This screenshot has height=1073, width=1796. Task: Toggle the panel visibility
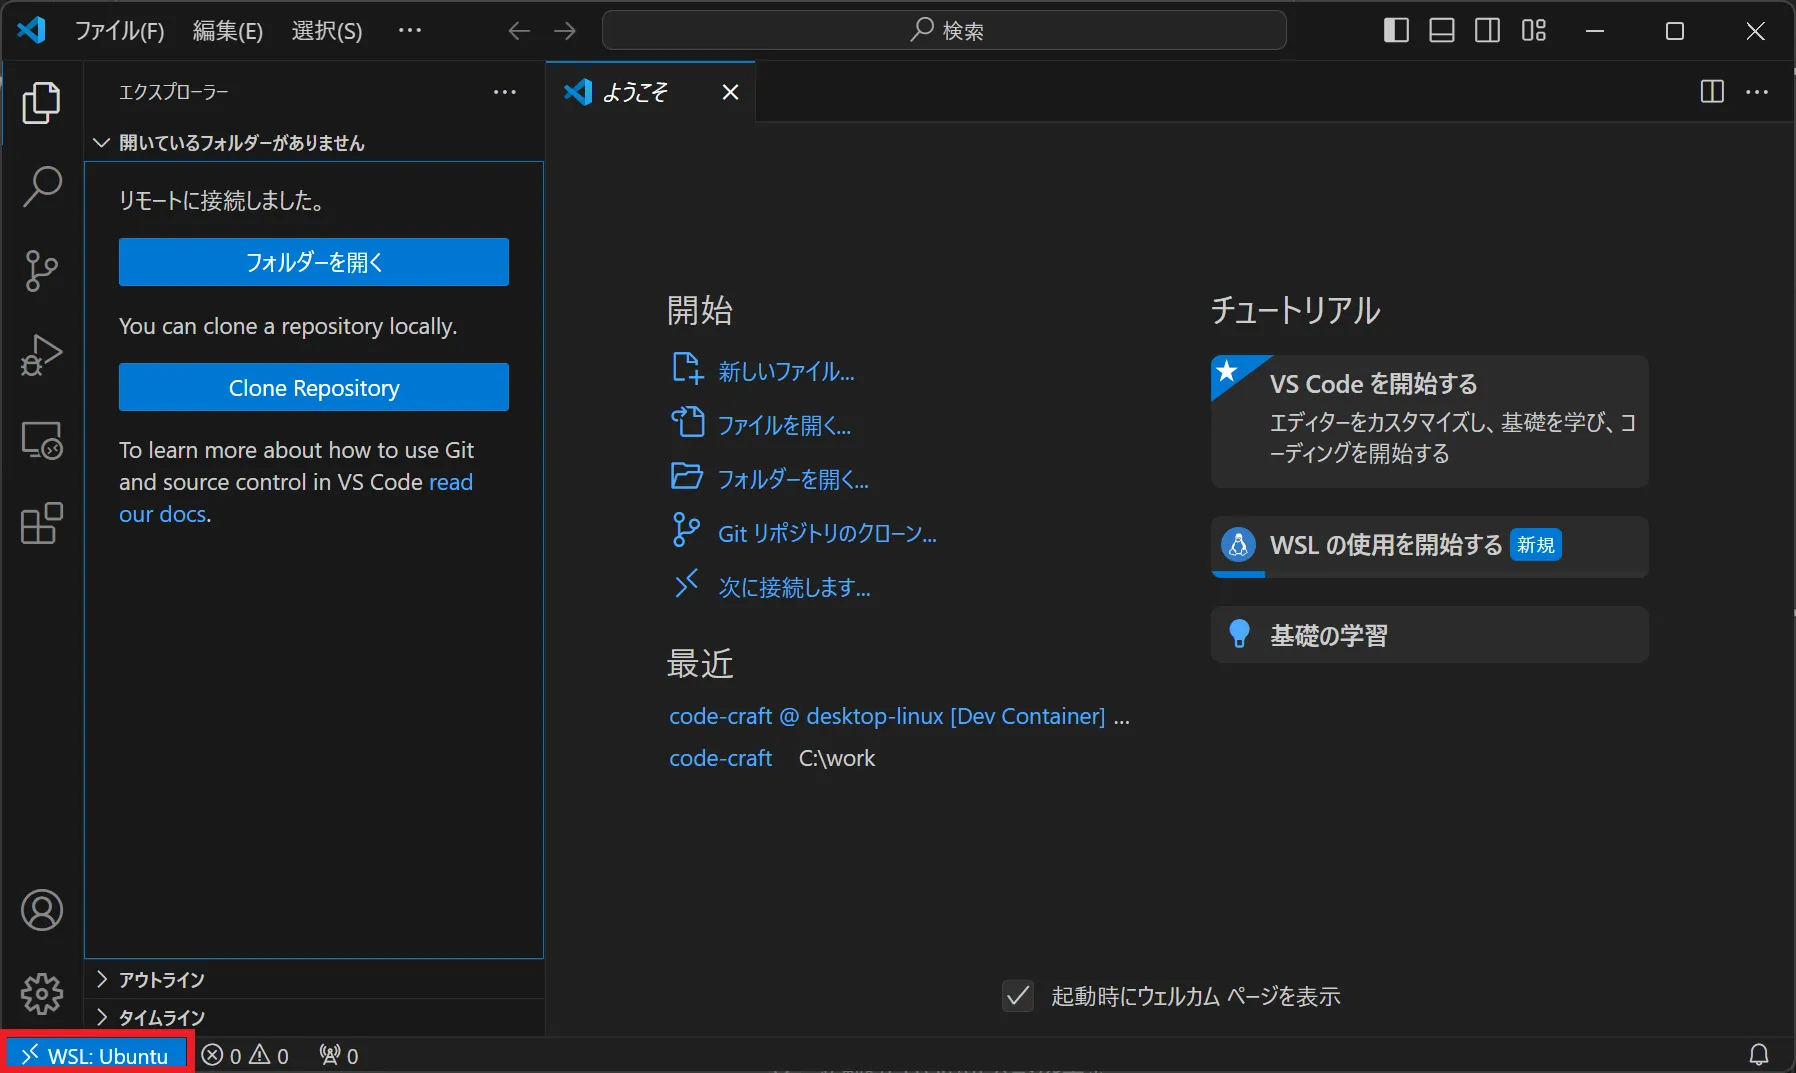pos(1442,30)
